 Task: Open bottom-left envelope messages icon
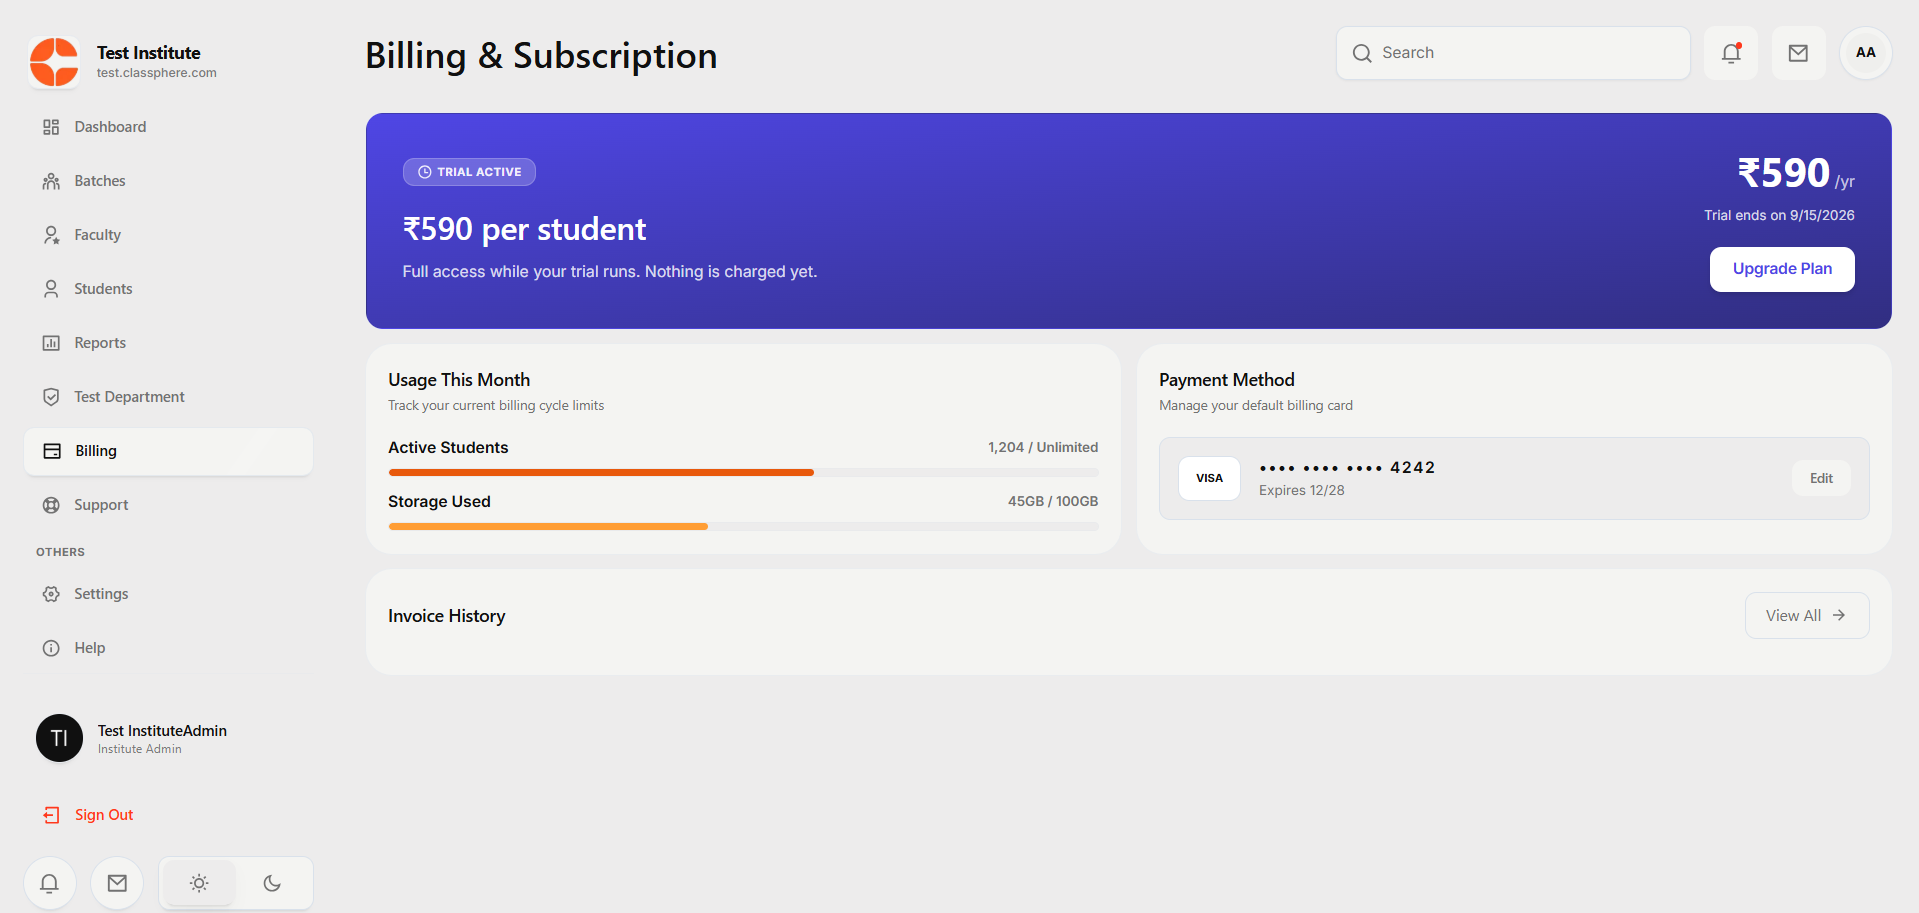coord(117,883)
